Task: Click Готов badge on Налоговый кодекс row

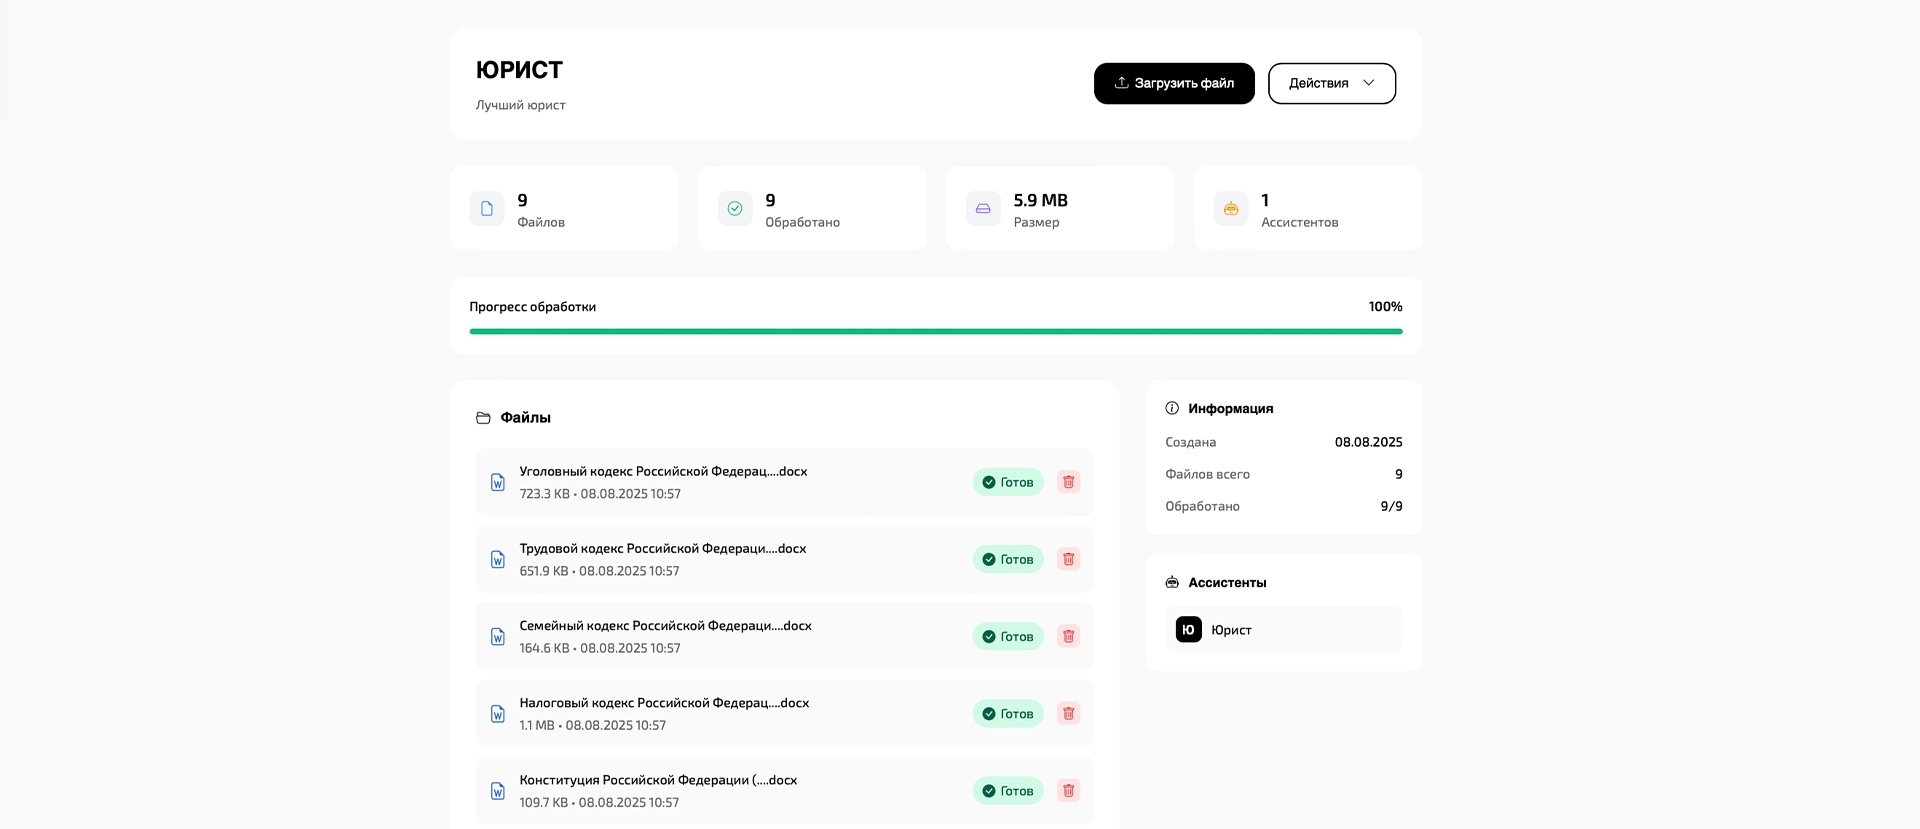Action: click(x=1008, y=713)
